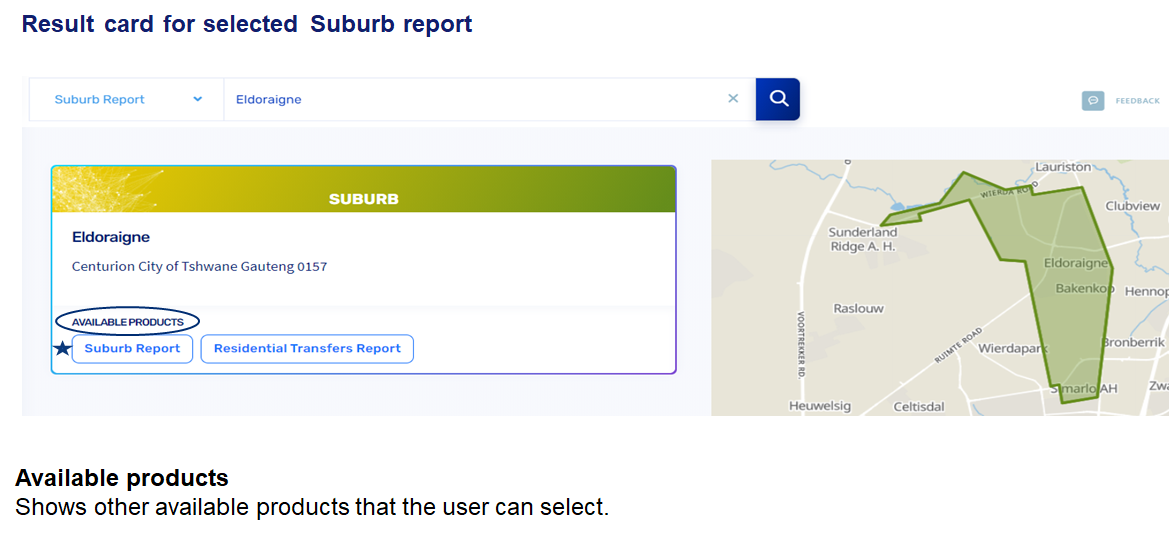Click the Centurion City of Tshwane address
Image resolution: width=1169 pixels, height=535 pixels.
point(199,267)
